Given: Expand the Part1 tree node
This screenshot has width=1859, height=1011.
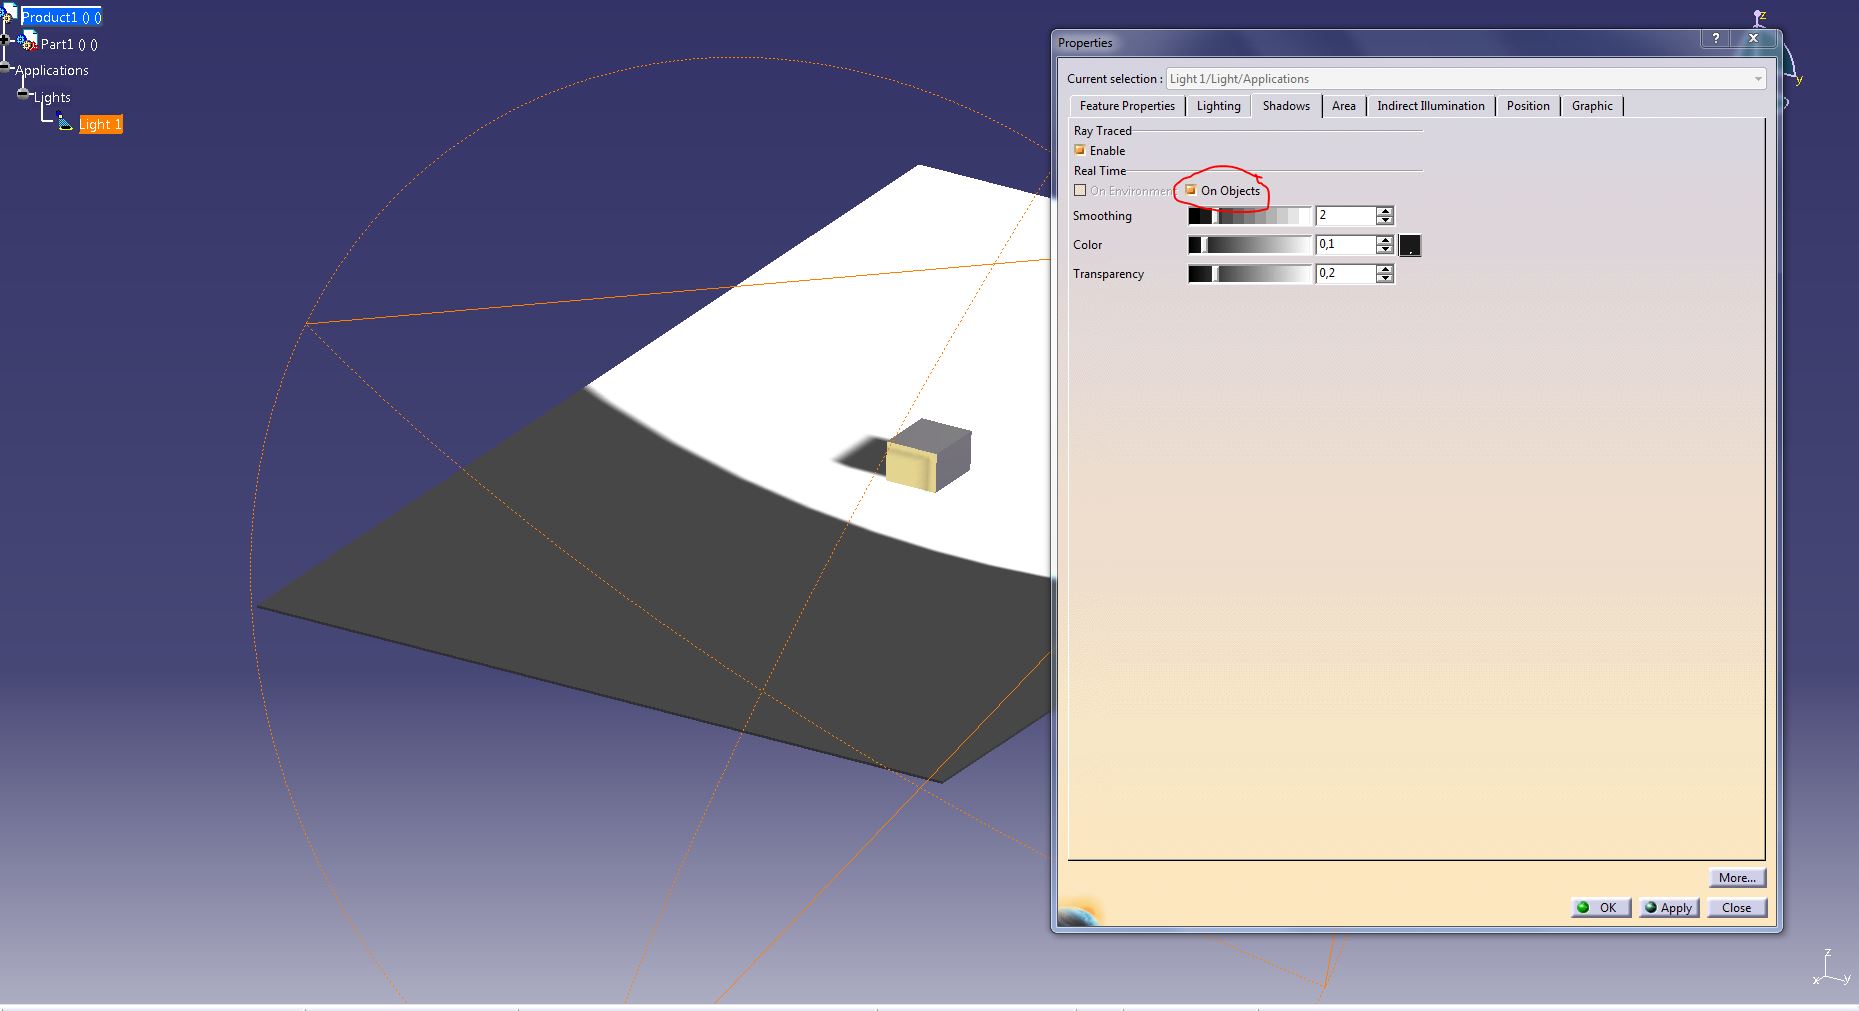Looking at the screenshot, I should coord(6,40).
